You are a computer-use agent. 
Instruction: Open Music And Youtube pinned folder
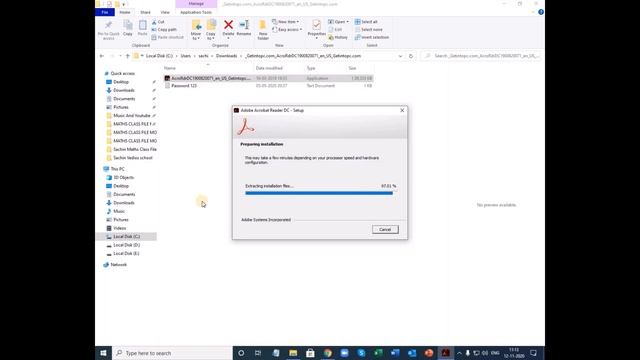point(131,116)
